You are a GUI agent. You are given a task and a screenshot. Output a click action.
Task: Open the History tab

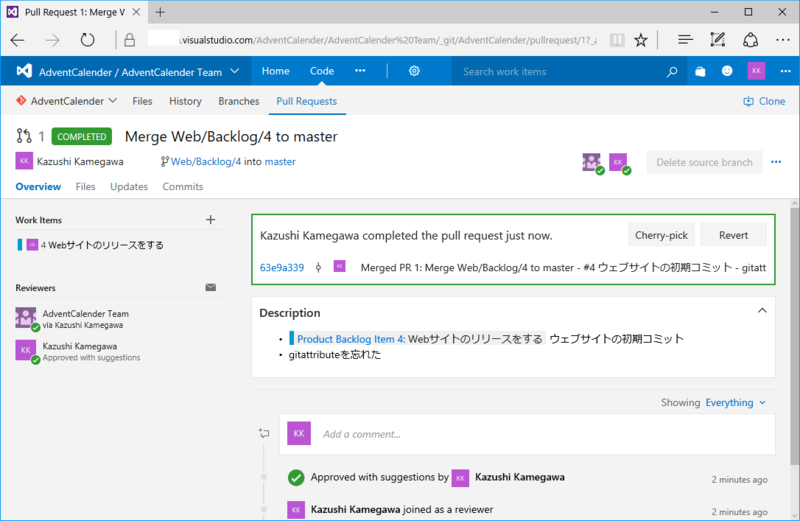click(x=185, y=101)
